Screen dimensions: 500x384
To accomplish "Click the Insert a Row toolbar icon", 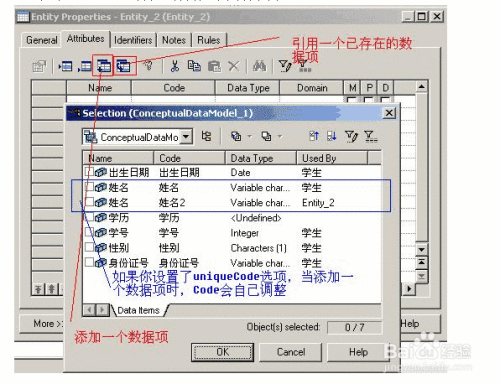I will pyautogui.click(x=66, y=66).
